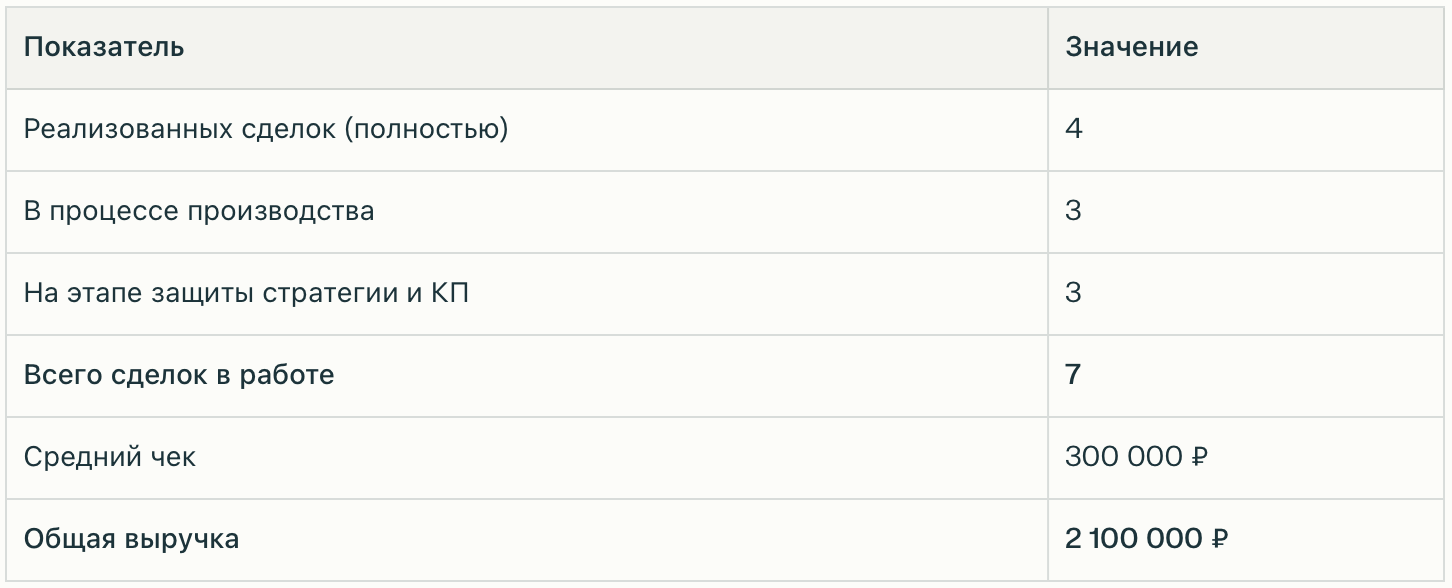Screen dimensions: 1452x588
Task: Click the ruble sign after 2 100 000
Action: click(1219, 540)
